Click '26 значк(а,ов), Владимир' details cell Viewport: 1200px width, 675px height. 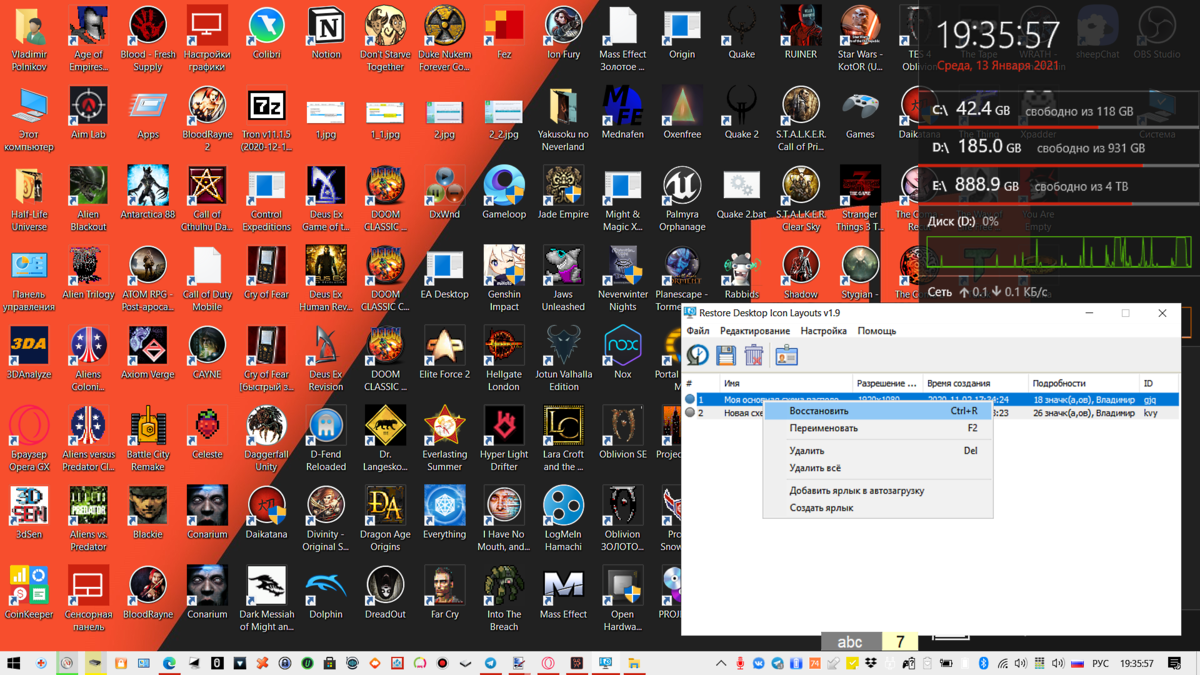click(1084, 413)
